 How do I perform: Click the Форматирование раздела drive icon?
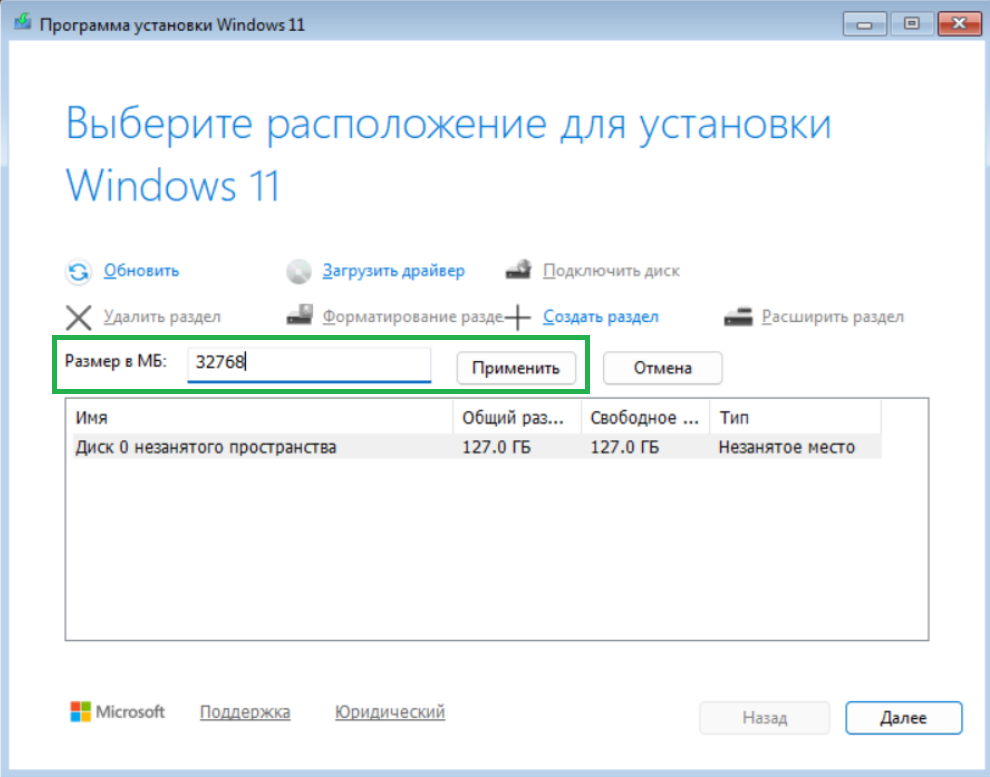coord(300,315)
